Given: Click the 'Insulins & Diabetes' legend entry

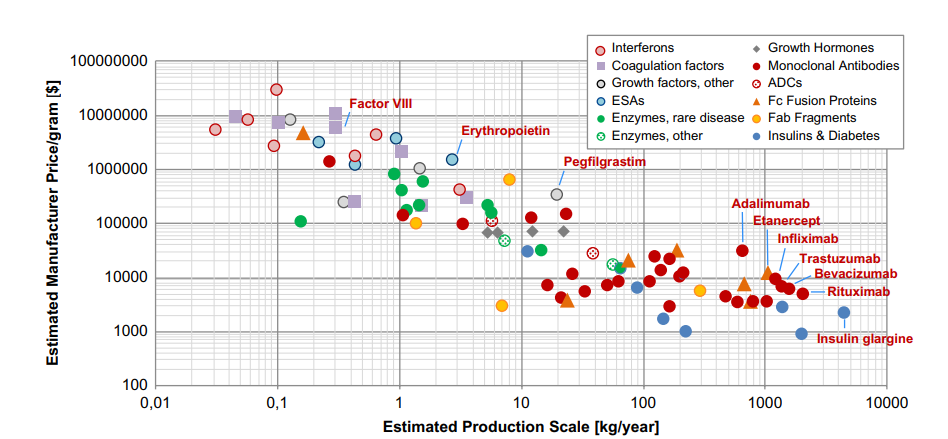Looking at the screenshot, I should (x=816, y=136).
